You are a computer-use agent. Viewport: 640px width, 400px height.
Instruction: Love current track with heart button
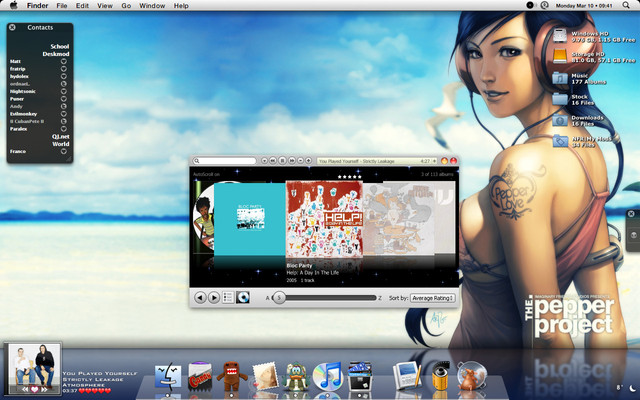[x=34, y=389]
